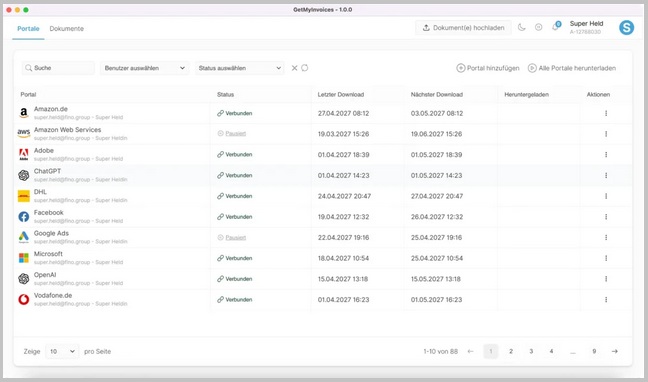Click Portal column header
Image resolution: width=648 pixels, height=382 pixels.
point(28,95)
